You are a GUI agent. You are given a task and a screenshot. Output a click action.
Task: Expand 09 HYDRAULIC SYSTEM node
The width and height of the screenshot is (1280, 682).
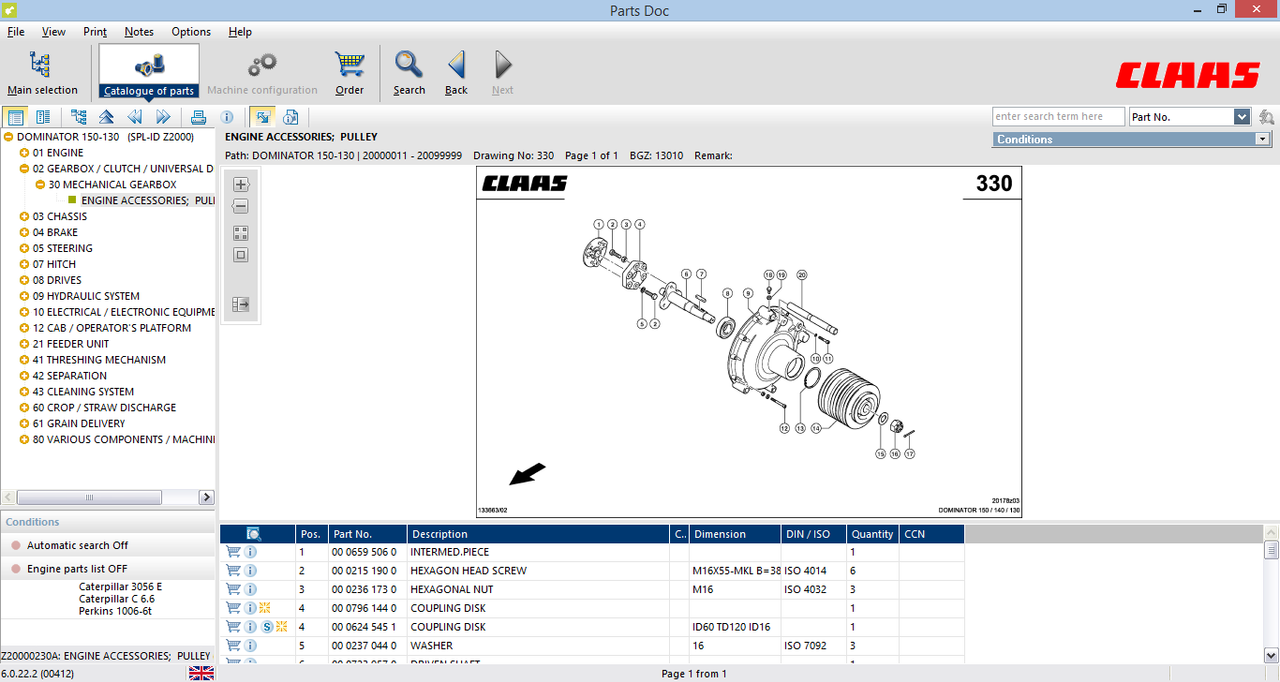[24, 297]
